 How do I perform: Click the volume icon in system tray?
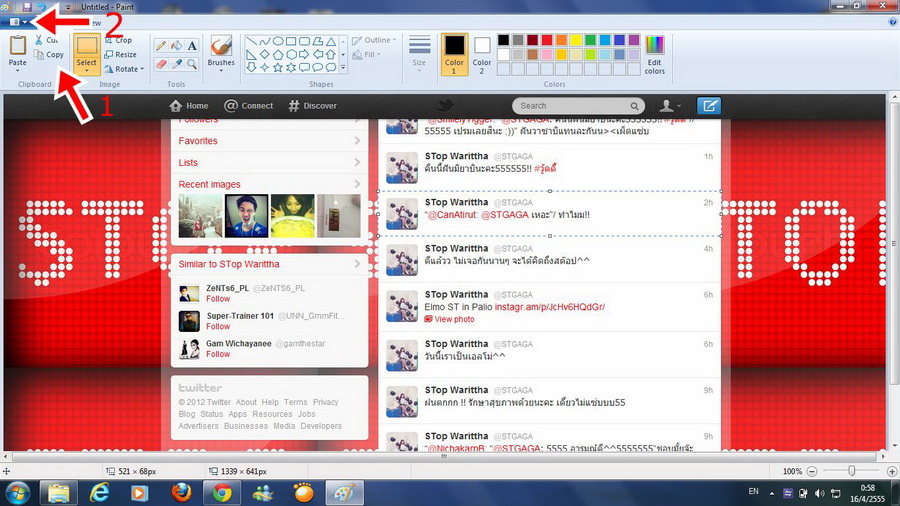click(819, 493)
